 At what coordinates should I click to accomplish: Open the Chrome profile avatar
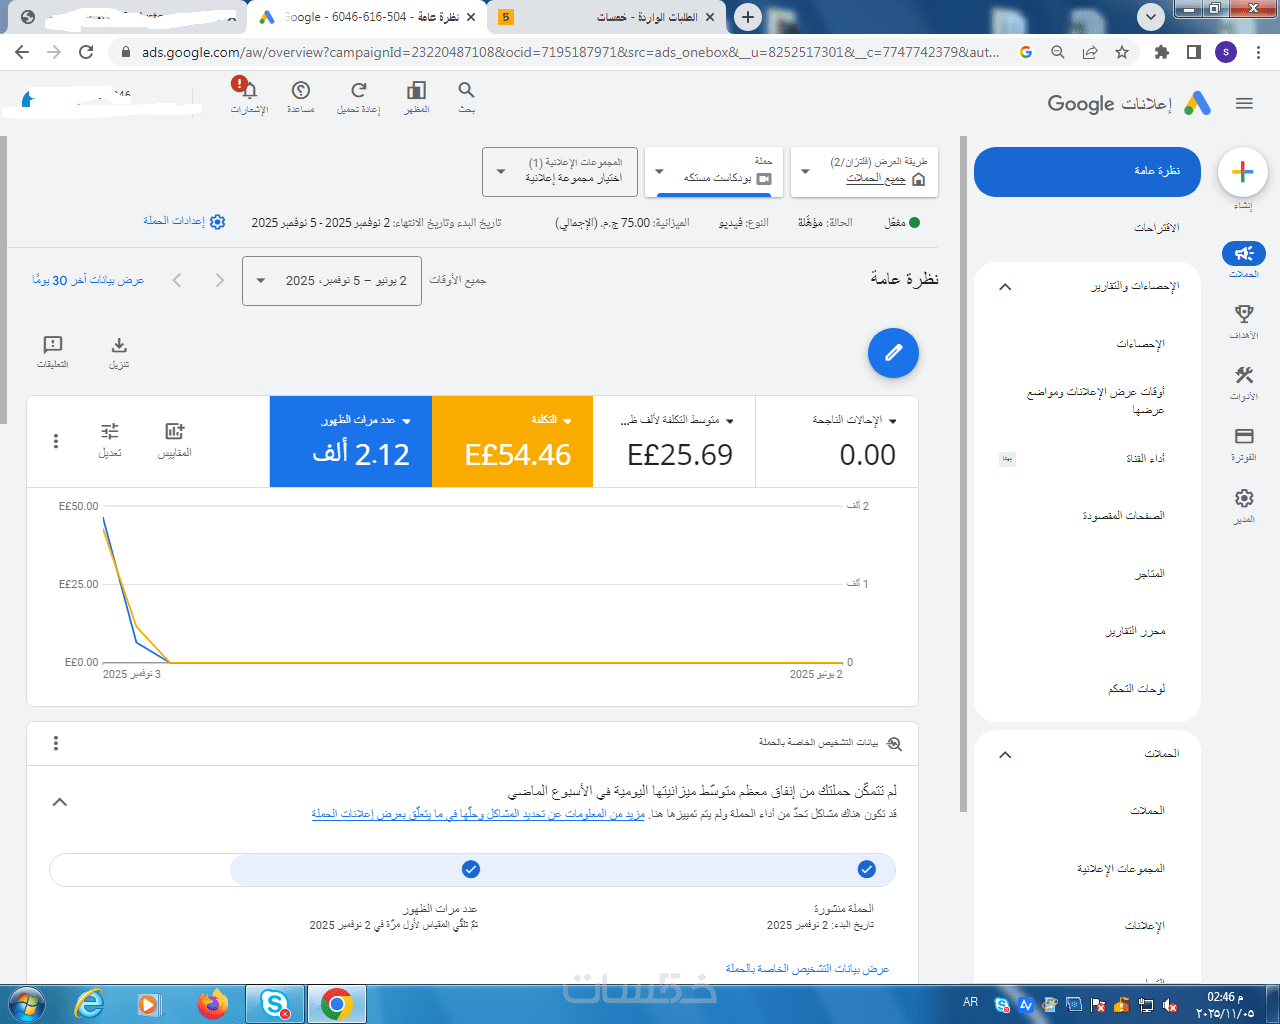pos(1226,52)
